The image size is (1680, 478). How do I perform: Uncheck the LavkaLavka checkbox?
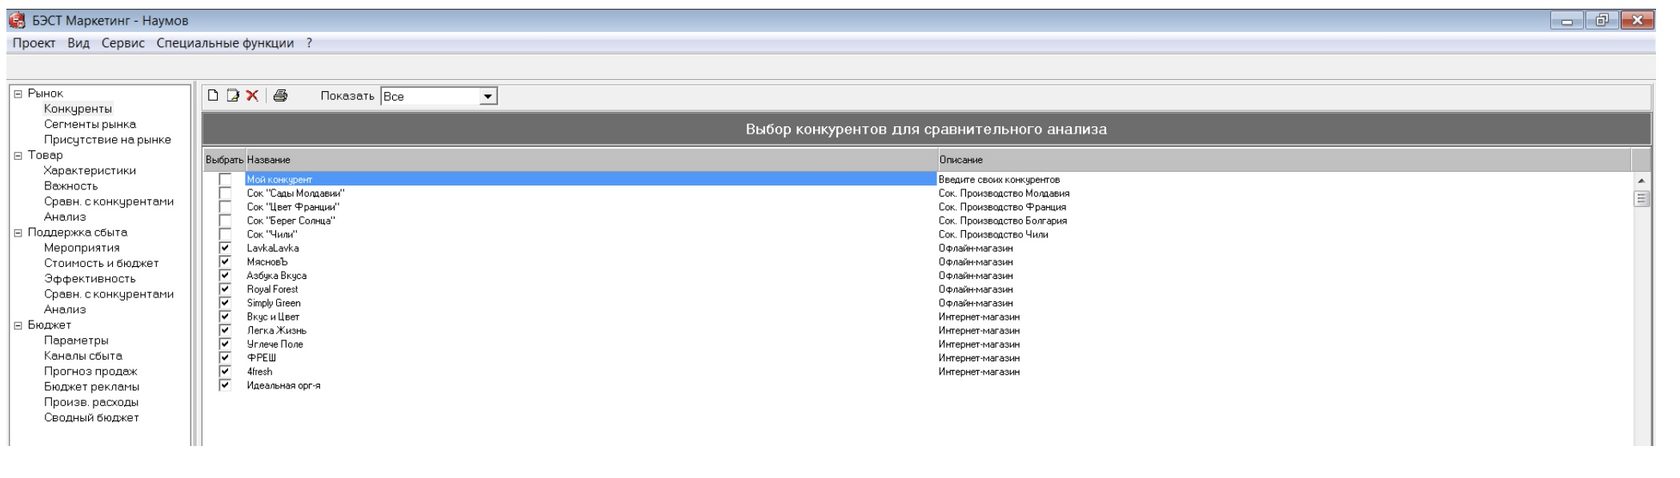coord(225,248)
